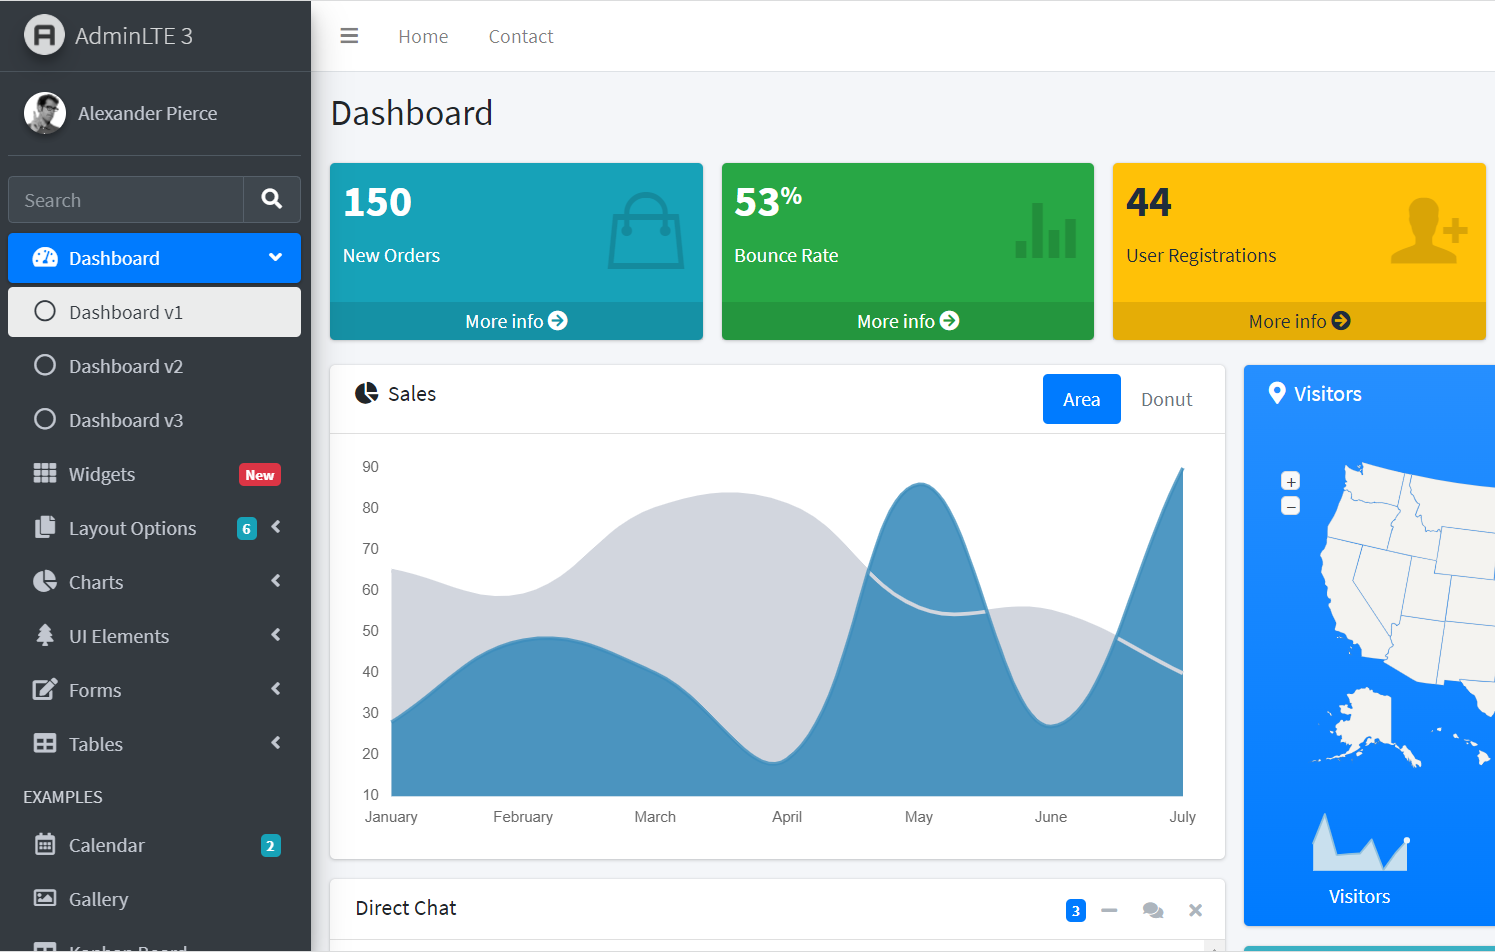
Task: Click the Gallery image icon
Action: 45,898
